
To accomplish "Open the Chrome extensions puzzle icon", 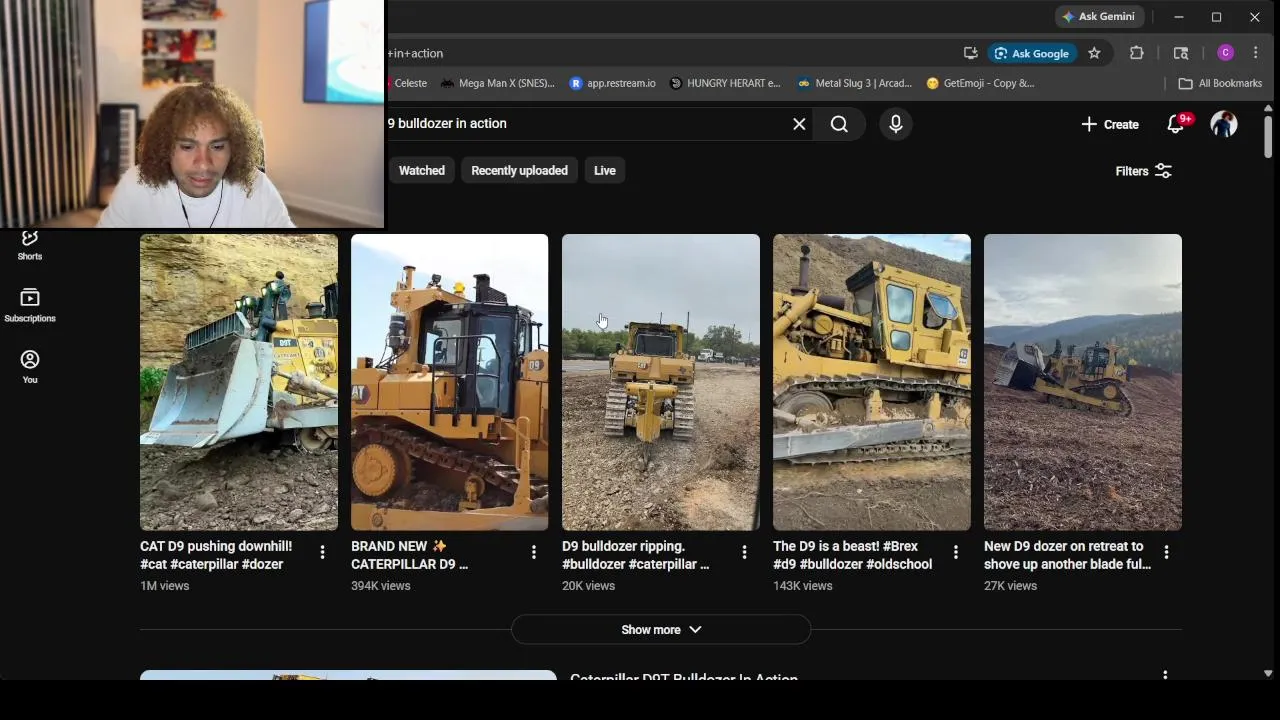I will pos(1137,53).
